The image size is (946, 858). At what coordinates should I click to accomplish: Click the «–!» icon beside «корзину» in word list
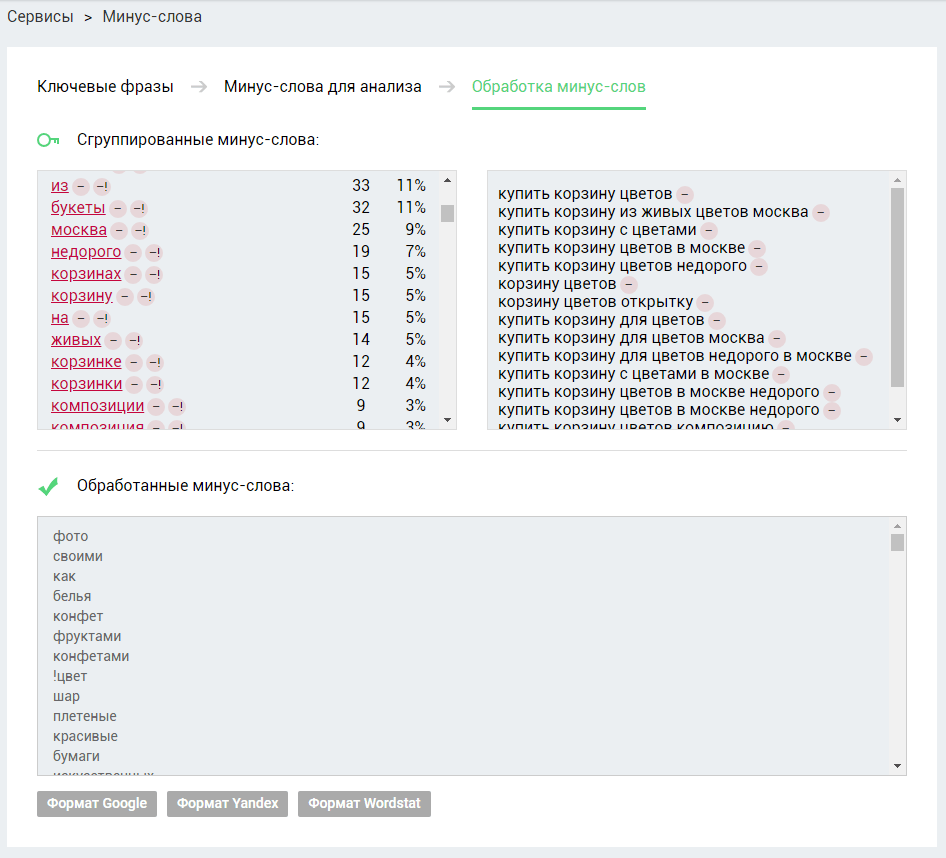pos(146,297)
